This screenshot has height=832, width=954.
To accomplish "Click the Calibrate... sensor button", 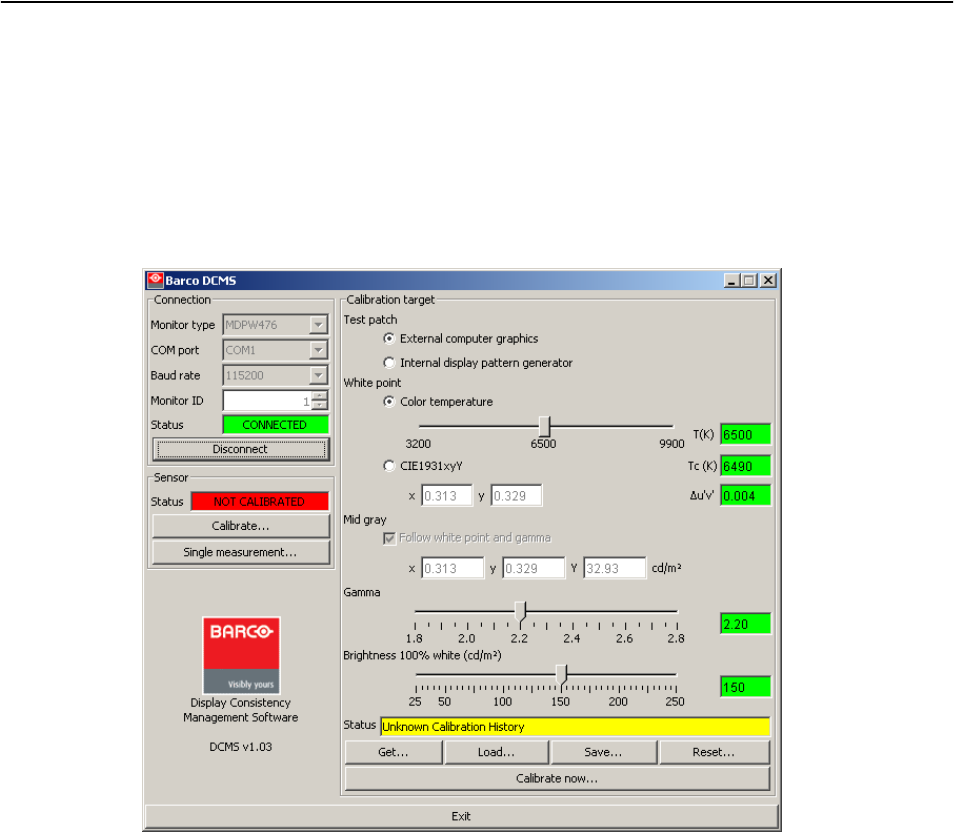I will pyautogui.click(x=240, y=526).
